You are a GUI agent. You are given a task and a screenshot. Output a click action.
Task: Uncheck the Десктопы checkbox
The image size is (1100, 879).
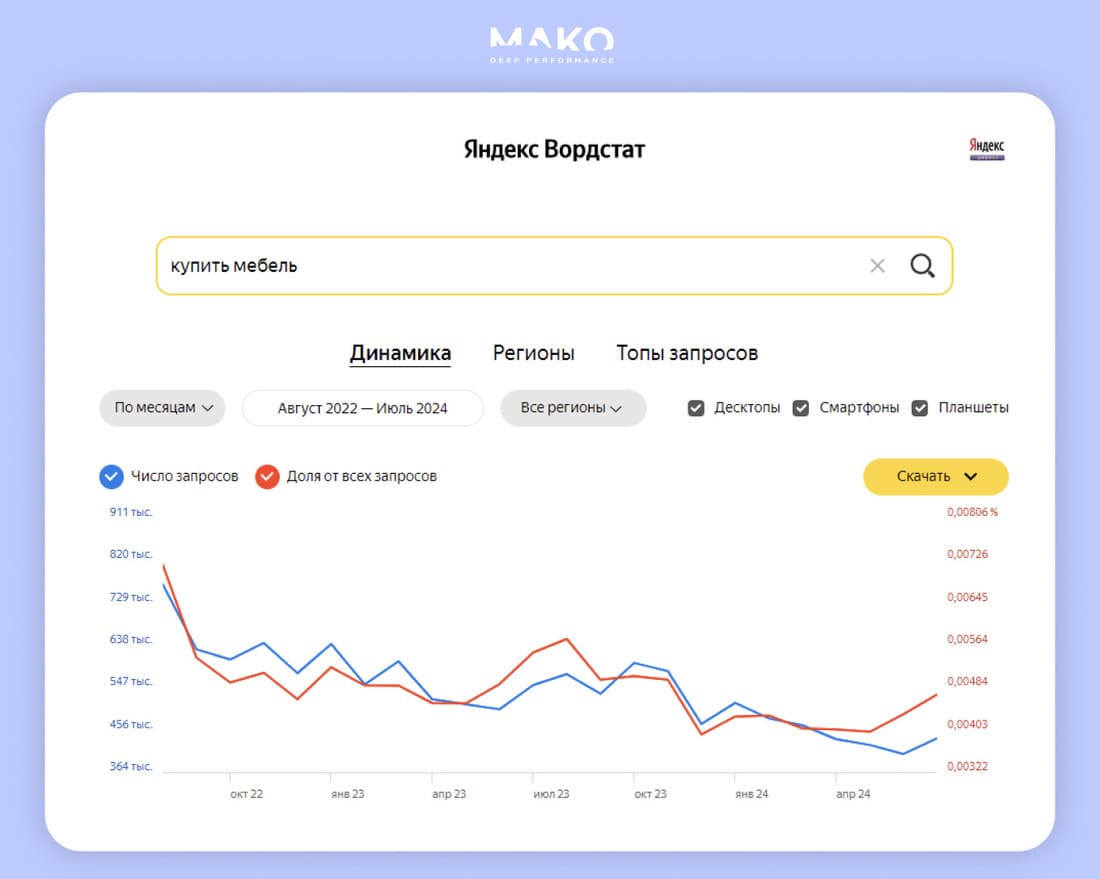695,408
